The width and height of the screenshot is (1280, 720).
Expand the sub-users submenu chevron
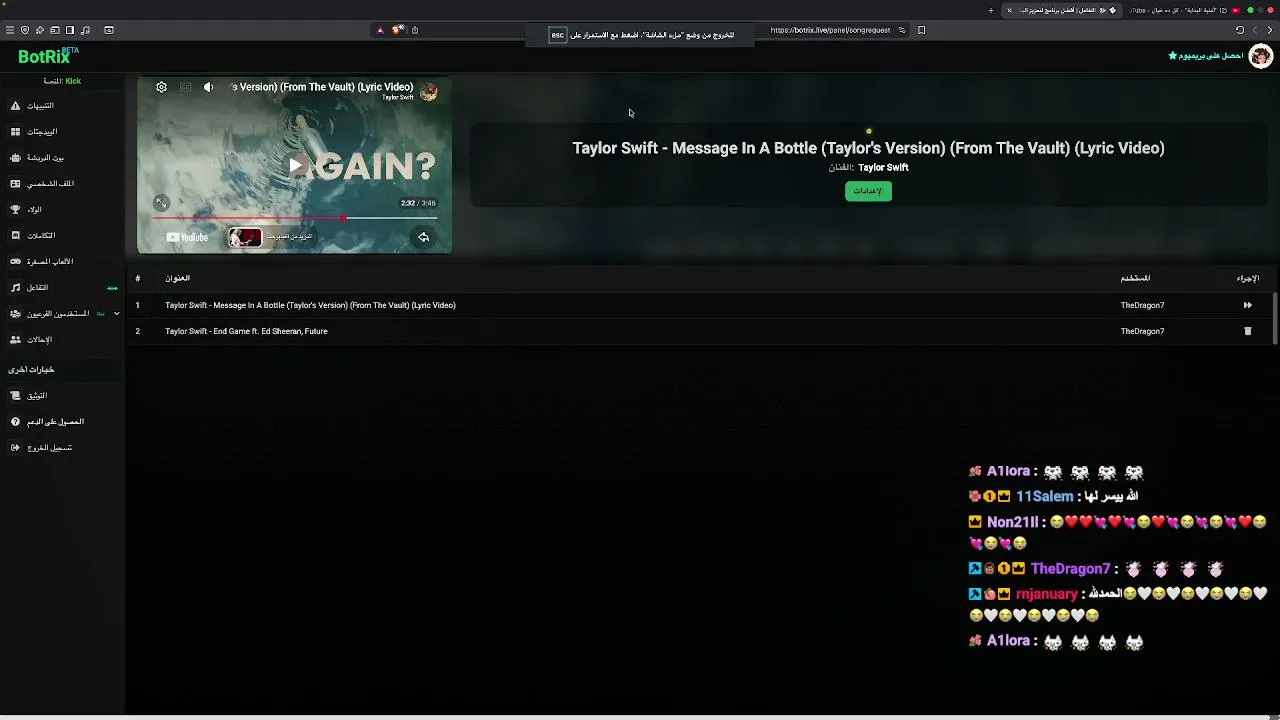coord(117,313)
